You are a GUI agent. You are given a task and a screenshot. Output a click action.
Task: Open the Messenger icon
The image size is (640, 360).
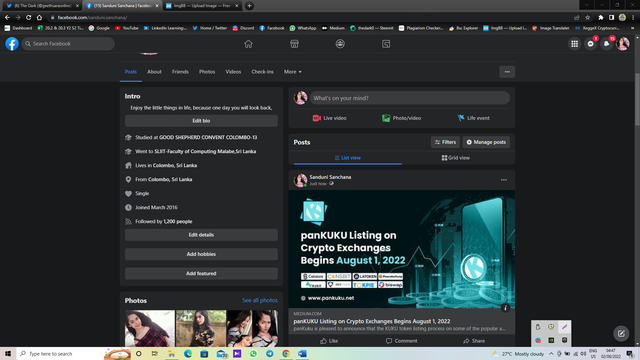tap(591, 44)
